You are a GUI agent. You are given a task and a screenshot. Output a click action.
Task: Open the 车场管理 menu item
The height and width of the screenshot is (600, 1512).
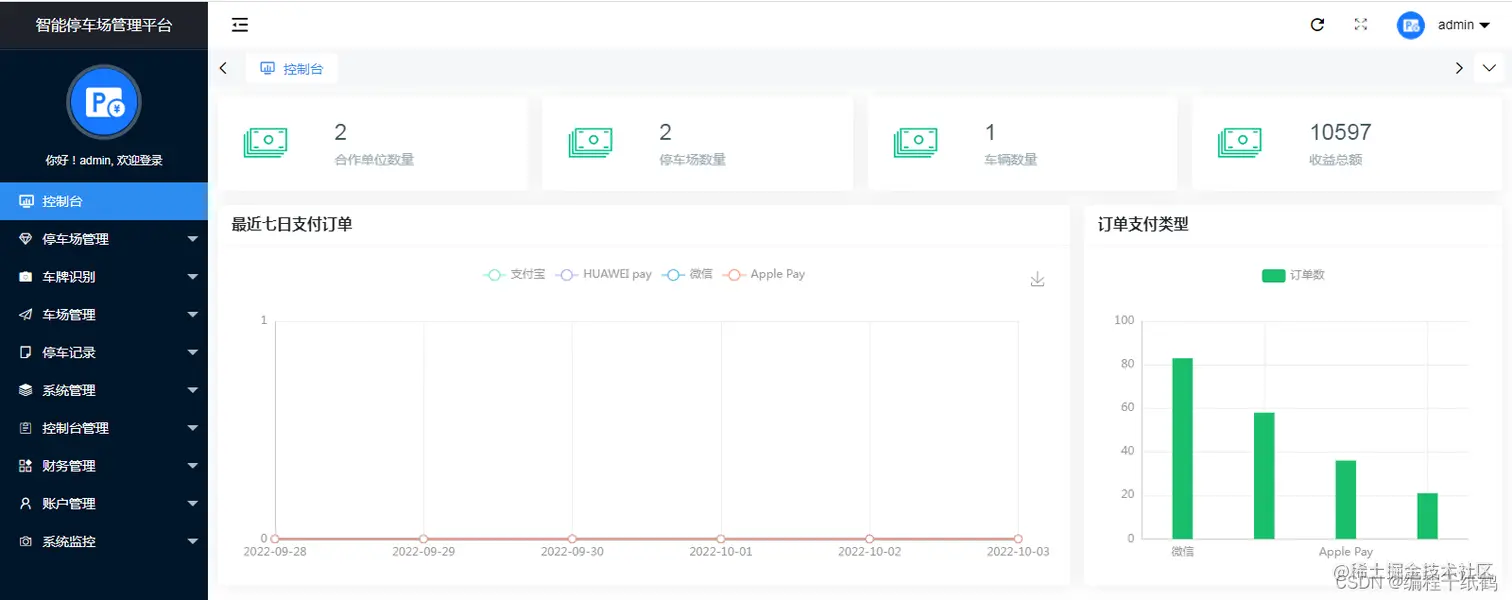coord(104,315)
